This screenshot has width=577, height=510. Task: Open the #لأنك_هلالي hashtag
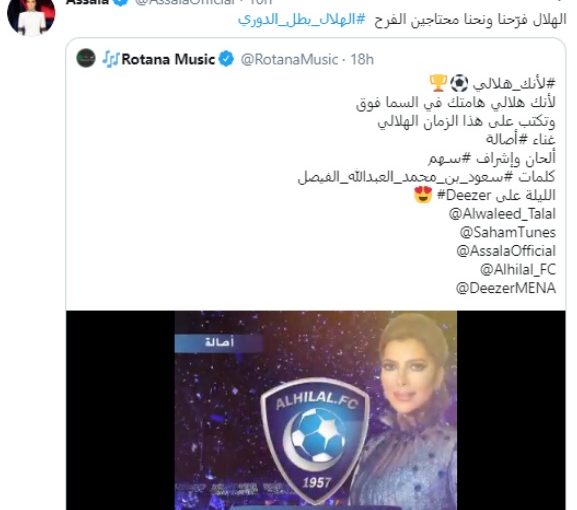[514, 84]
